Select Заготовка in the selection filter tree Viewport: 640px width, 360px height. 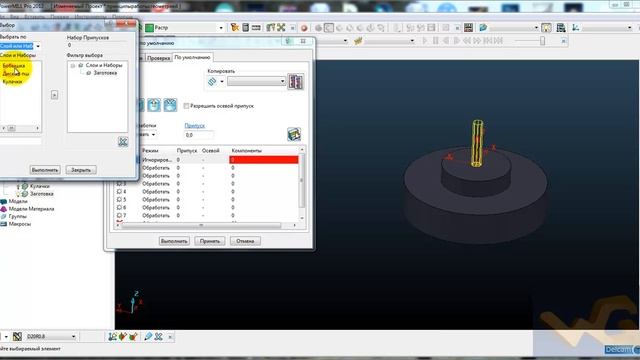coord(105,73)
